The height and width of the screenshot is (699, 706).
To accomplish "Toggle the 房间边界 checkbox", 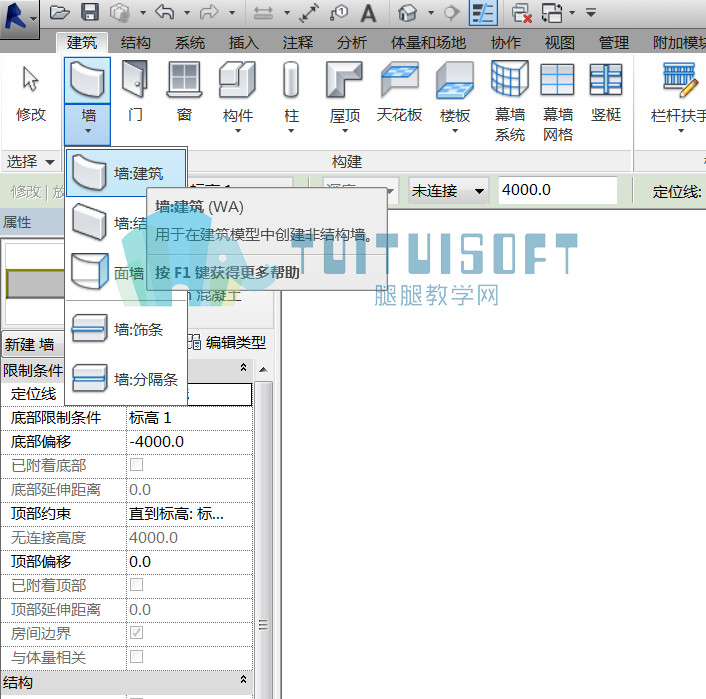I will [136, 632].
